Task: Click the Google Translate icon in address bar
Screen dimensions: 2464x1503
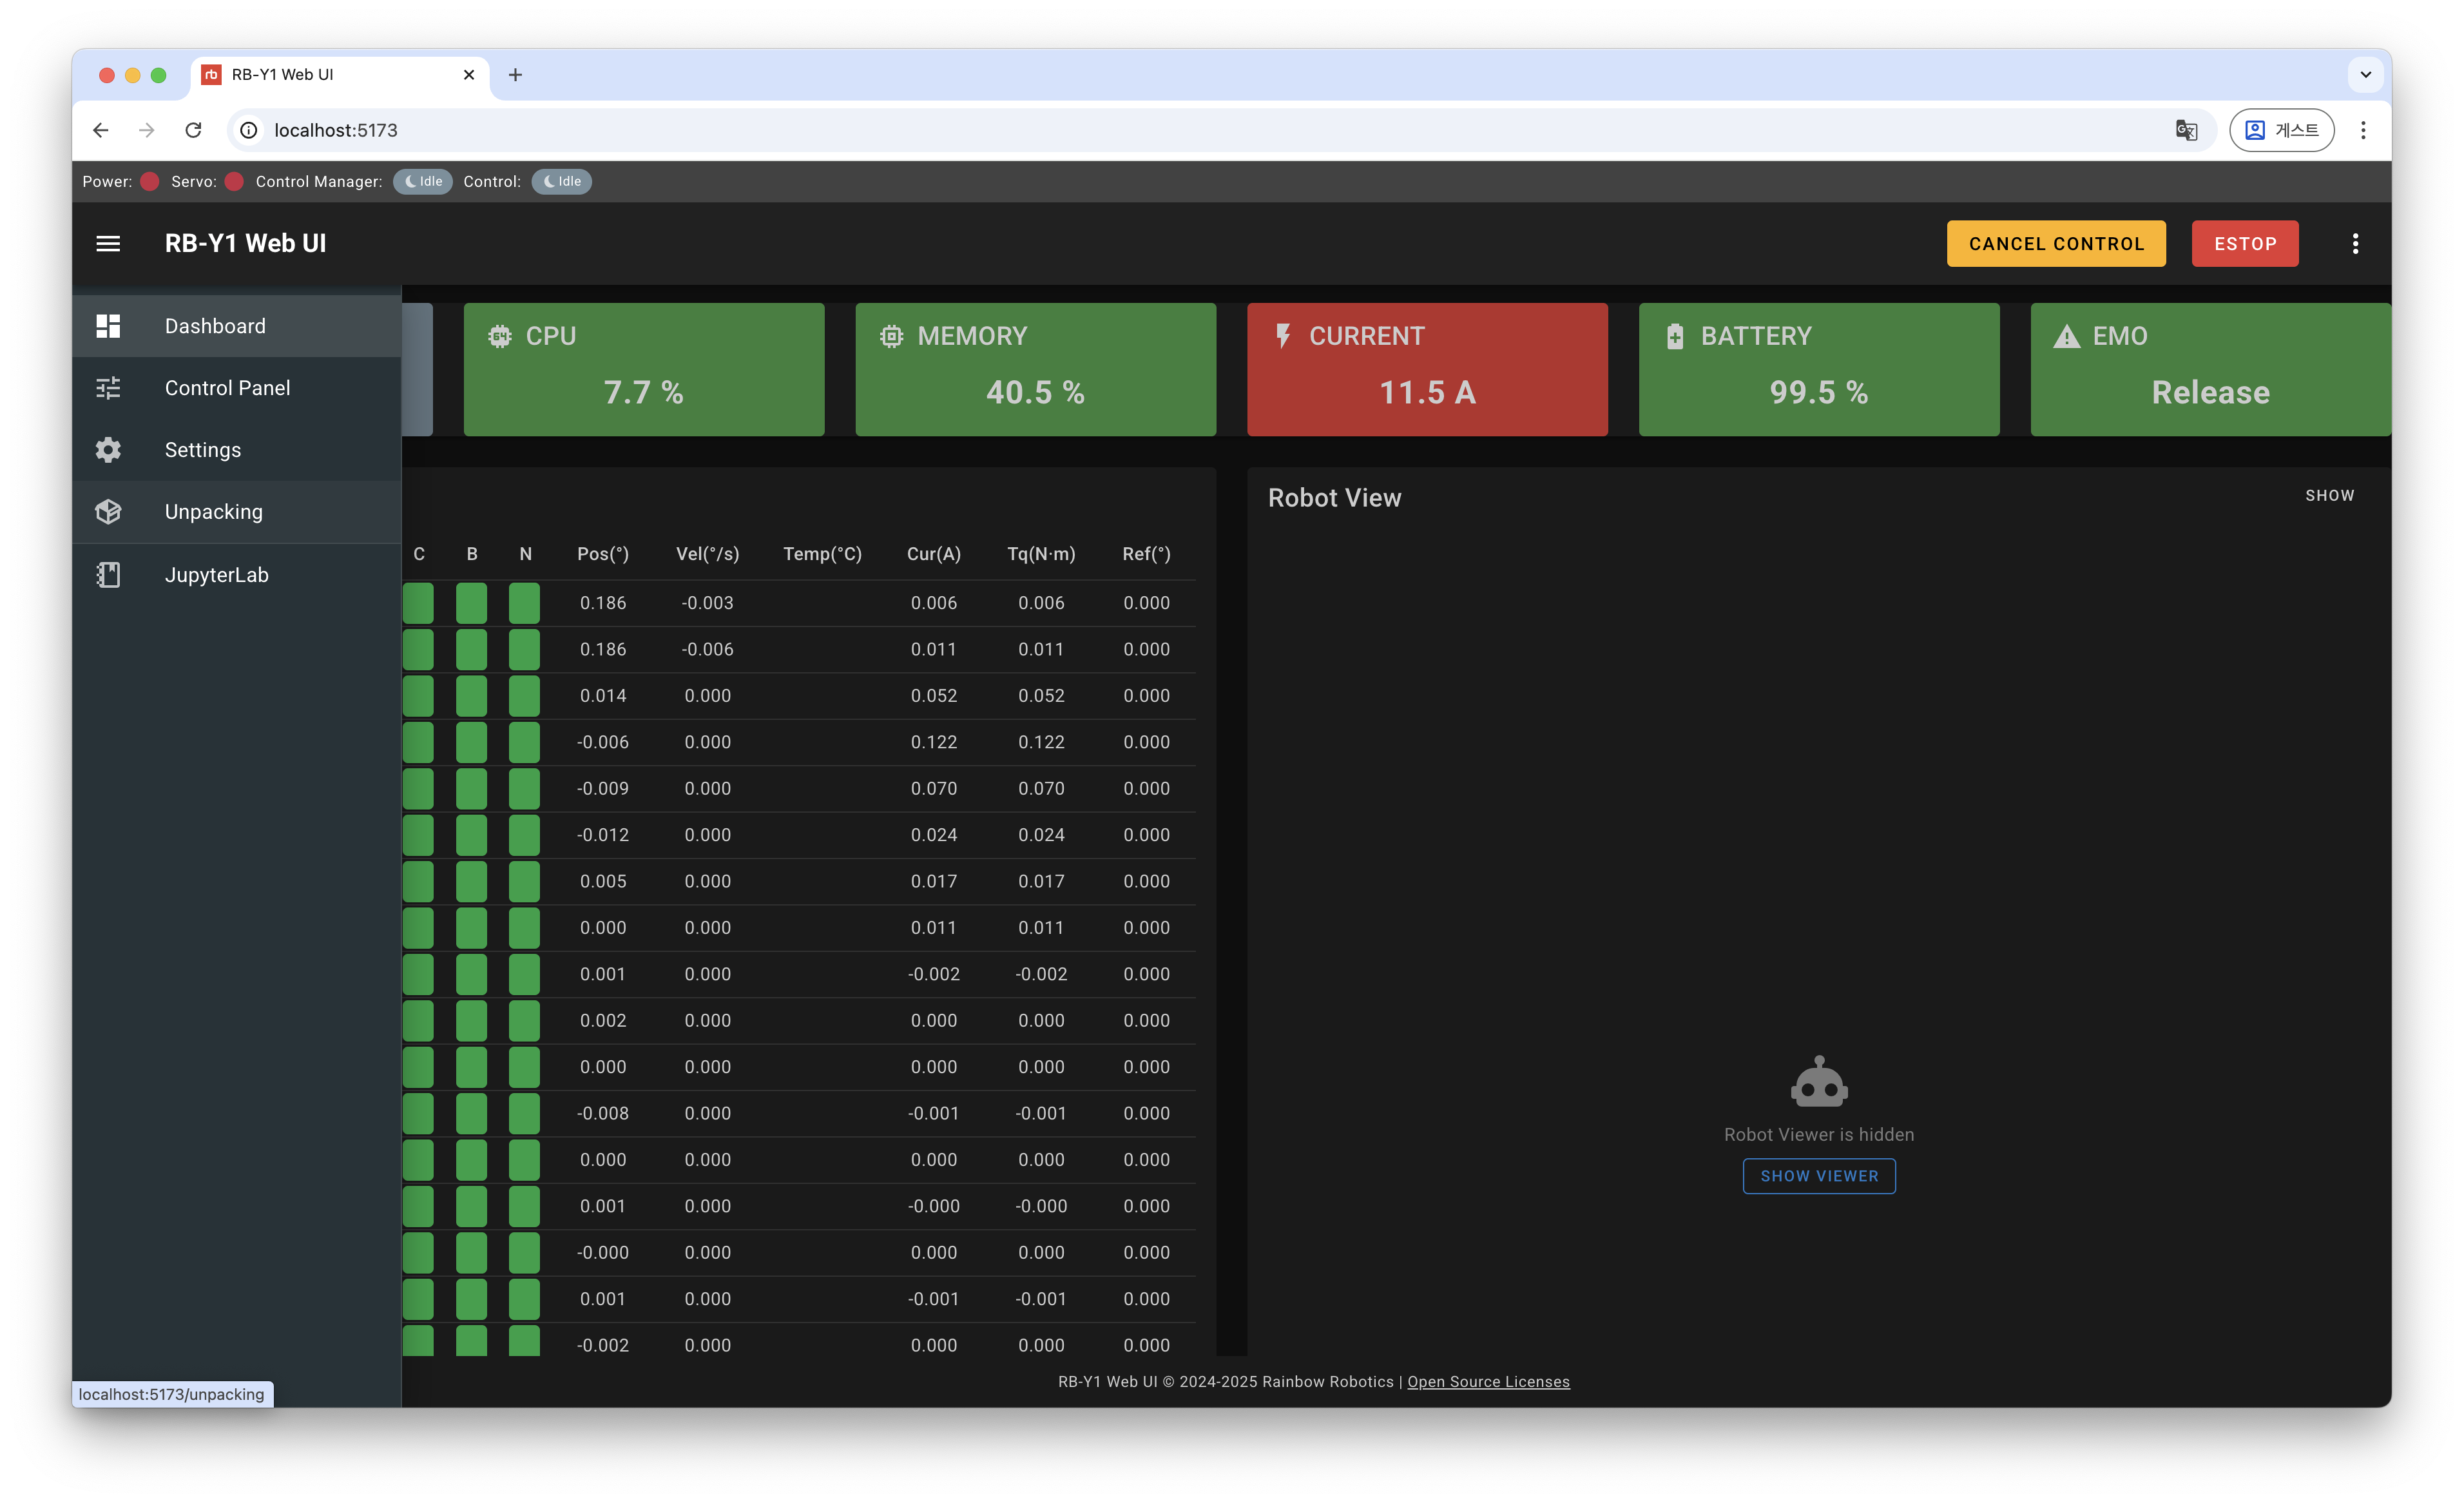Action: point(2185,130)
